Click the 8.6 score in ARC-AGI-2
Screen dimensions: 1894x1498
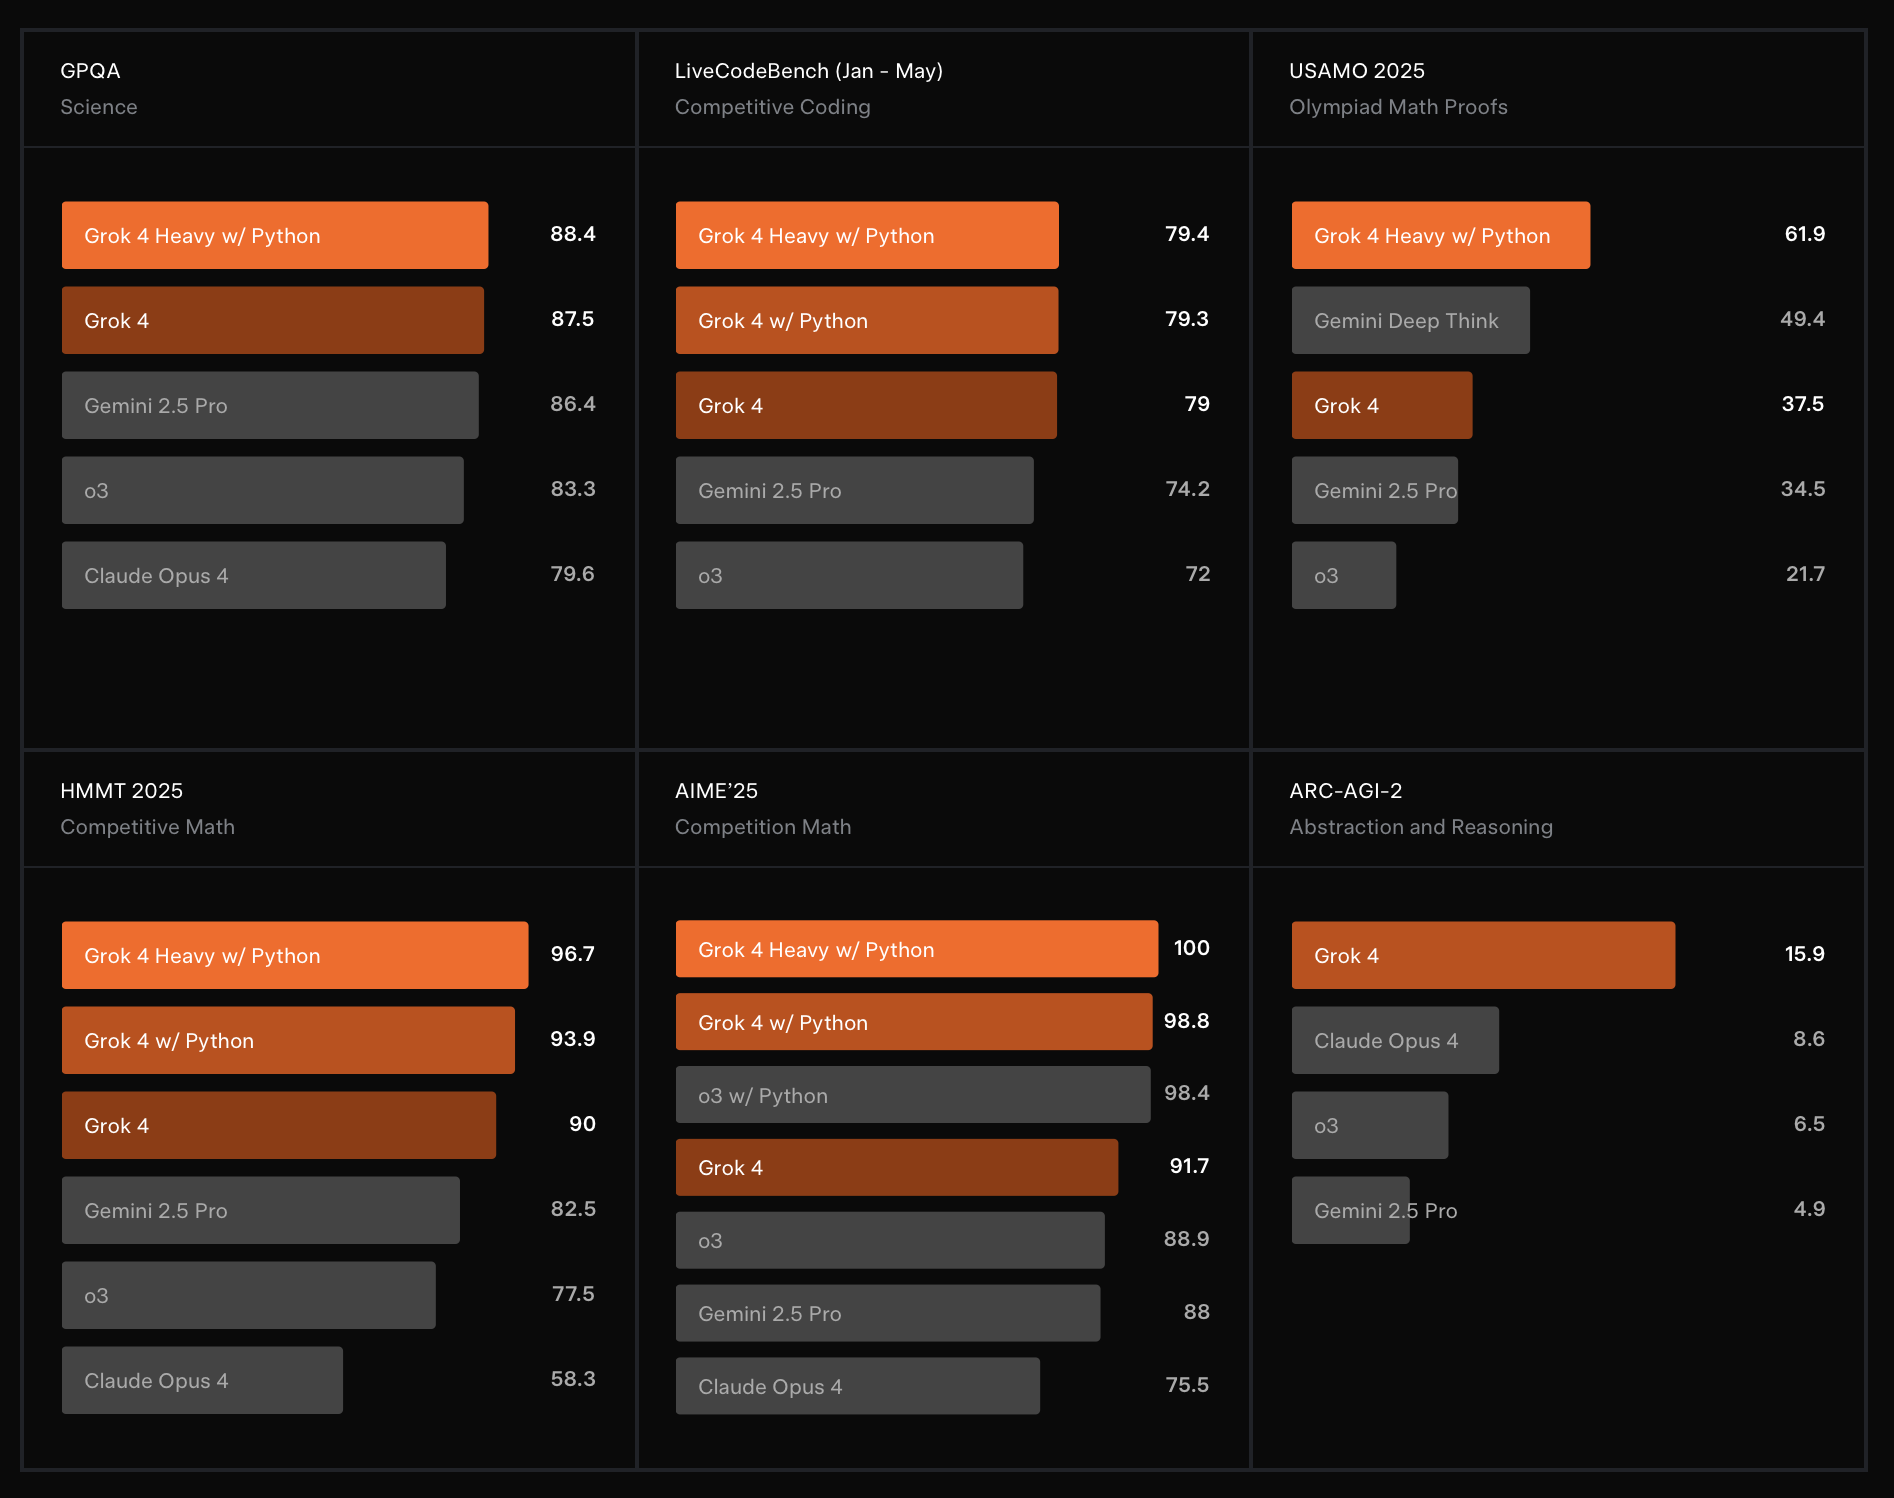pos(1809,1039)
